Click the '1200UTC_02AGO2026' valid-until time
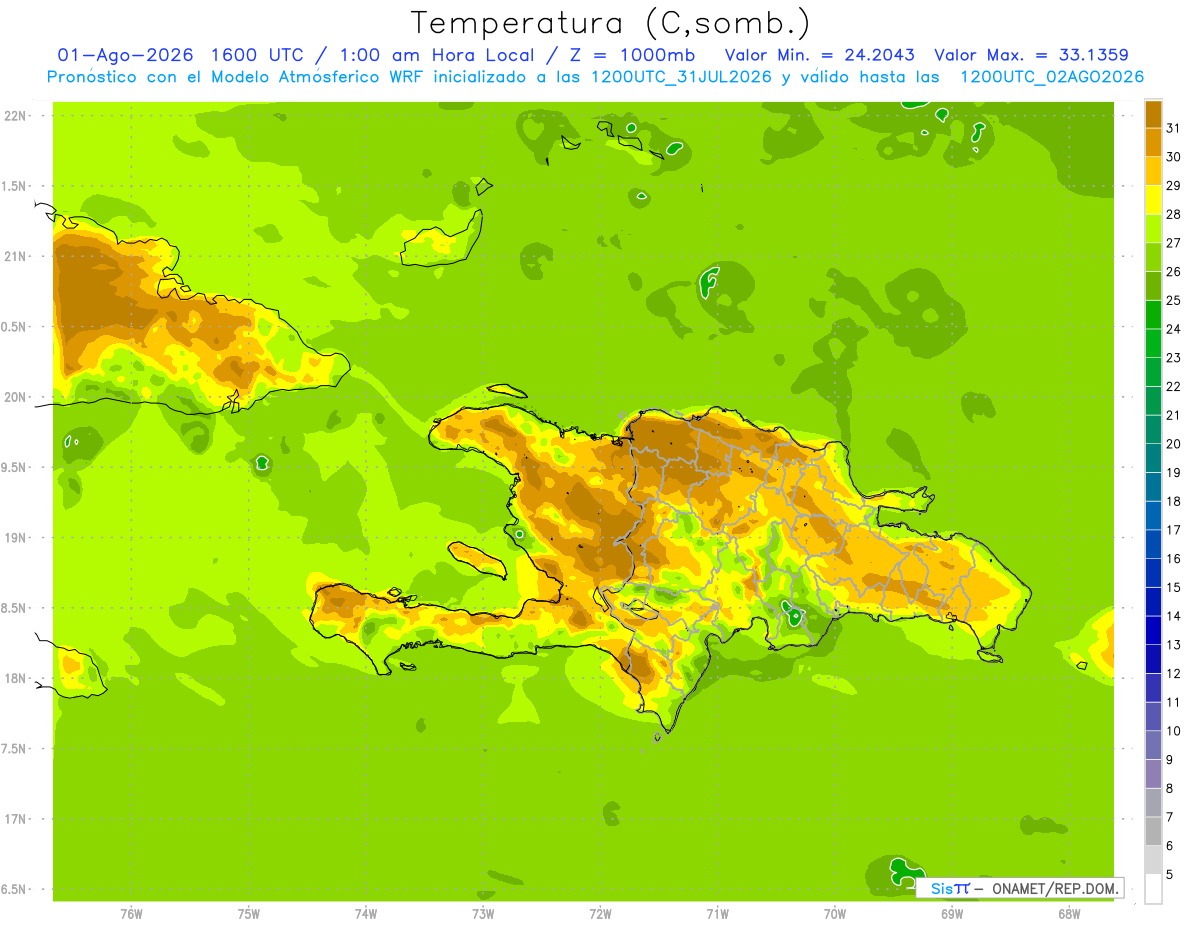This screenshot has height=927, width=1200. 1052,77
